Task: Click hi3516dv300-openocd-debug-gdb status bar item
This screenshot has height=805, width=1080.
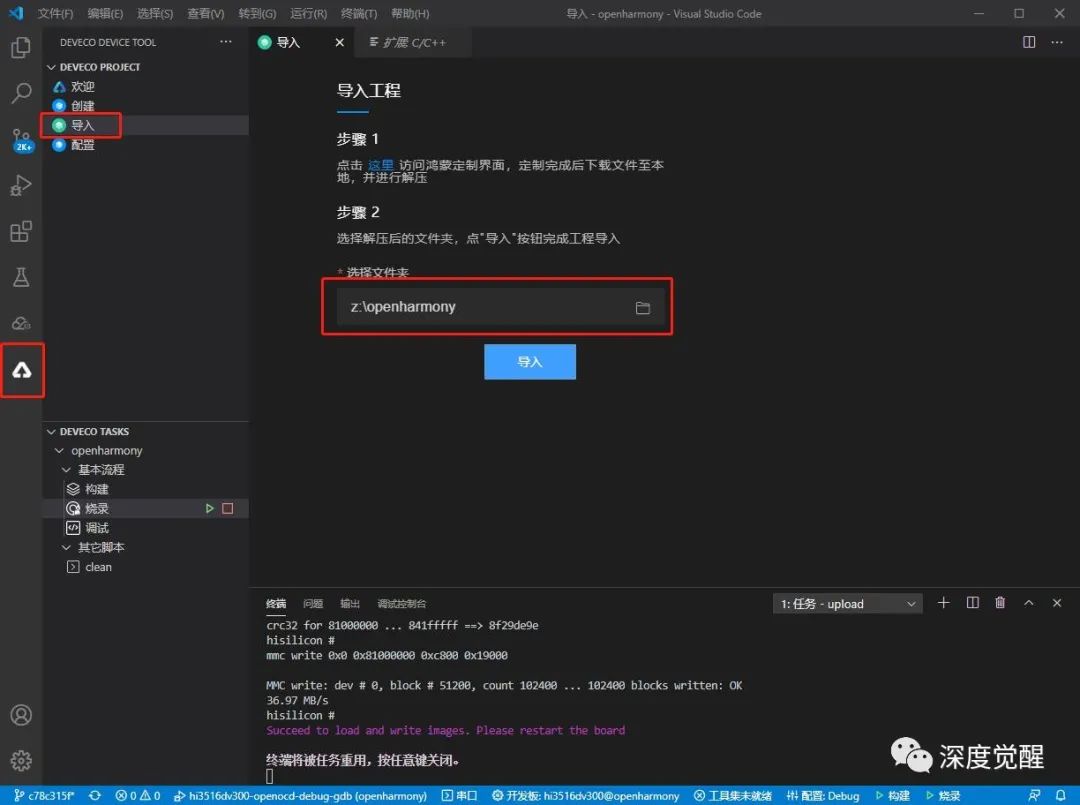Action: (300, 795)
